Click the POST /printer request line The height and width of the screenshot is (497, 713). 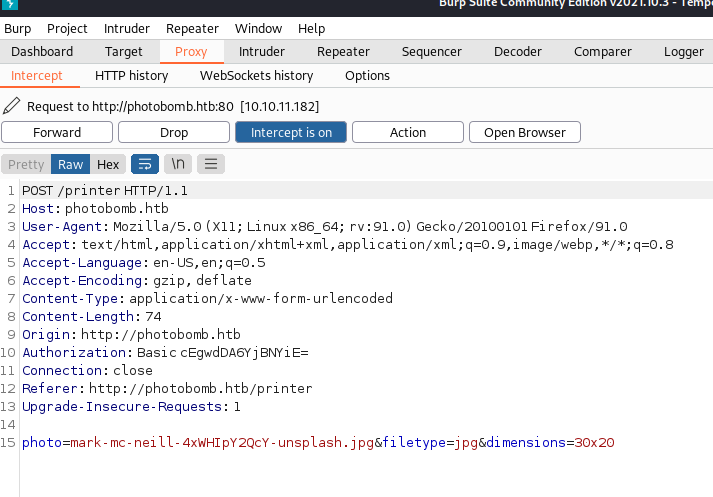point(105,191)
